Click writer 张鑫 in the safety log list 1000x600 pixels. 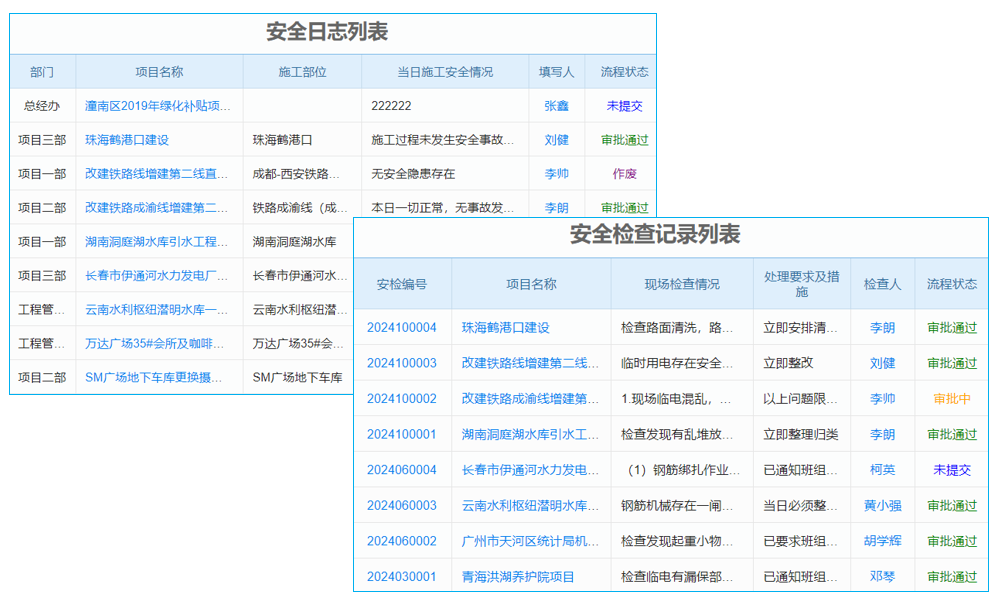[556, 106]
